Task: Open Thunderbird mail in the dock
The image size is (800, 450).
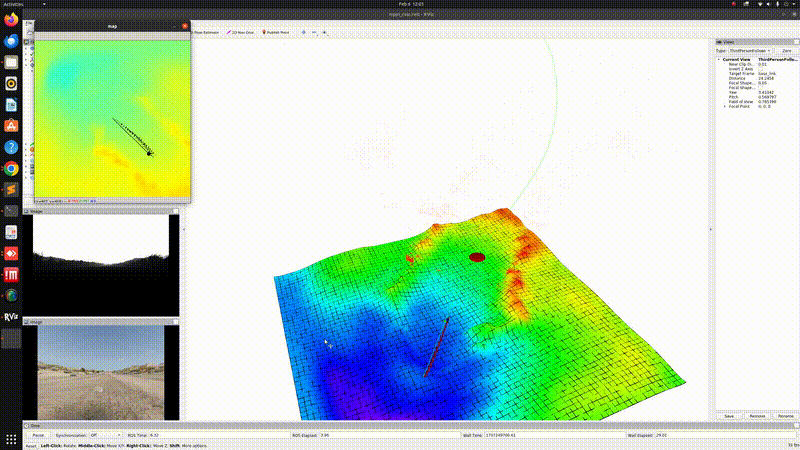Action: (11, 41)
